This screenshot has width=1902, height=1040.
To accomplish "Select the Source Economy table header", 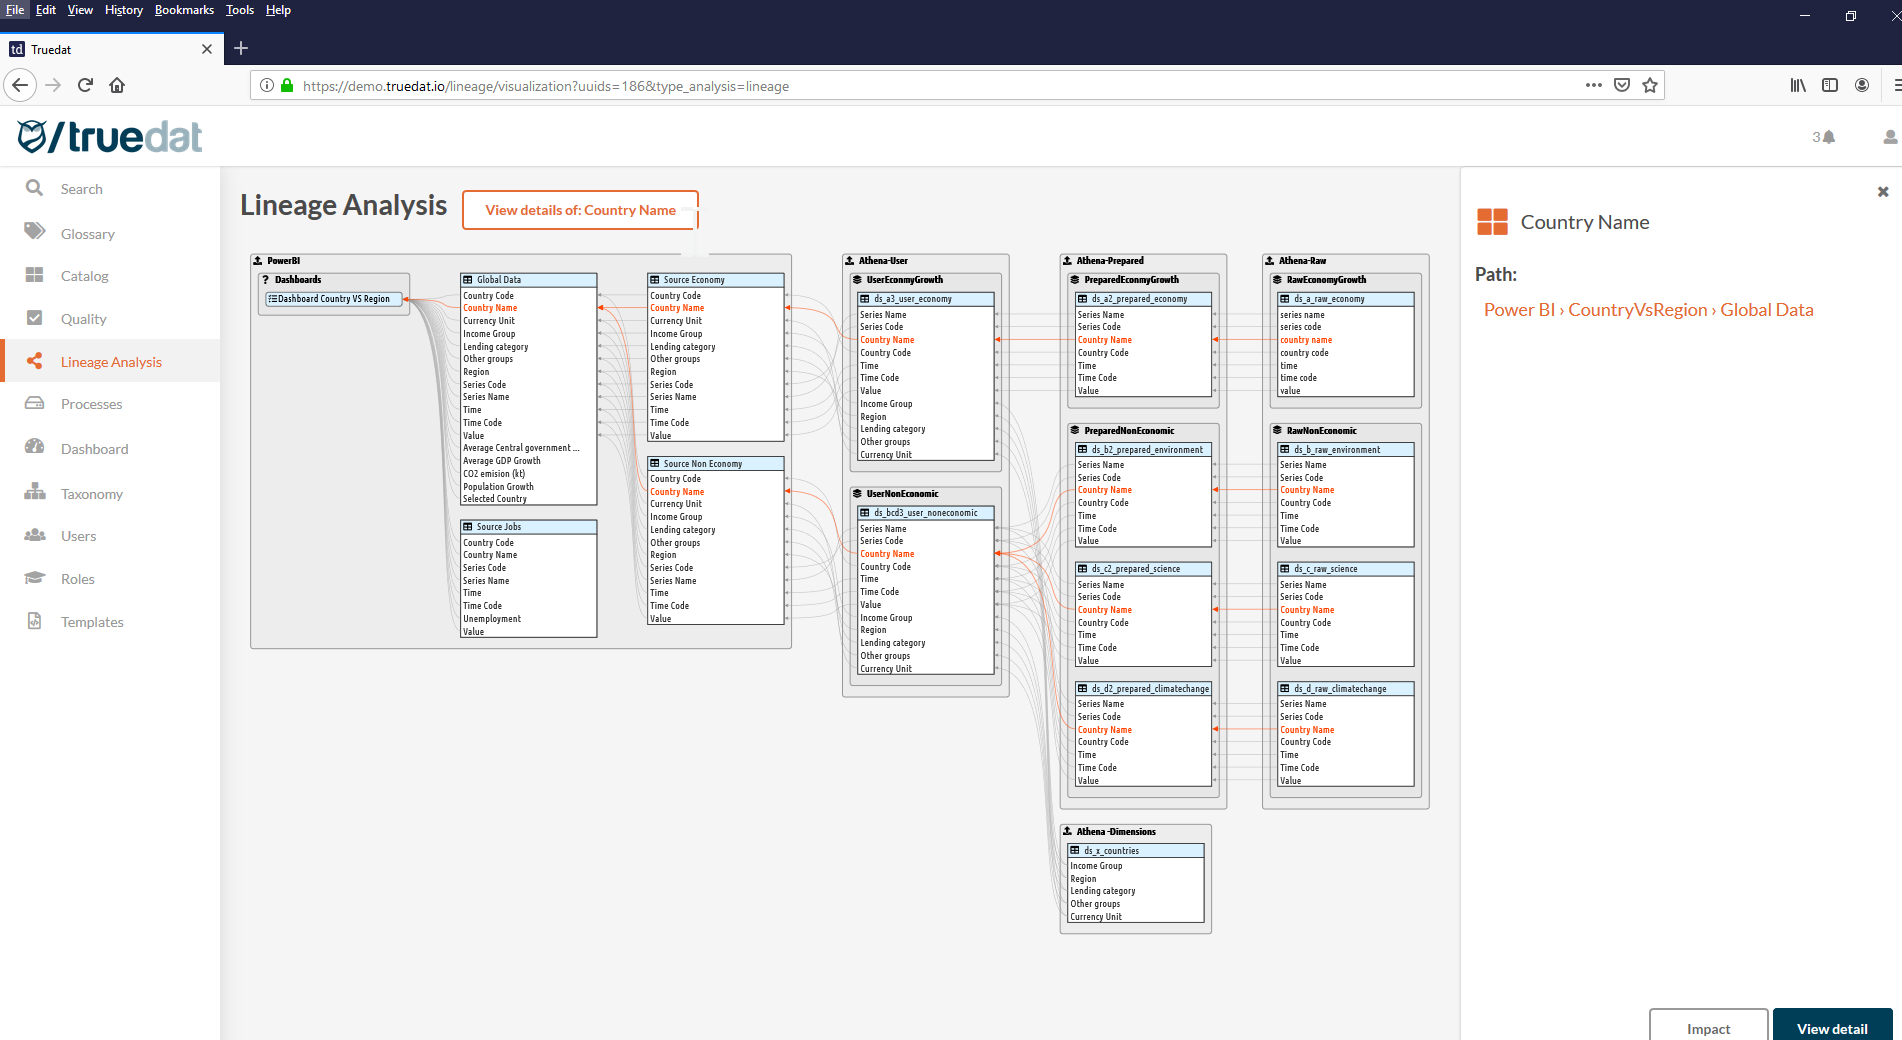I will 716,280.
